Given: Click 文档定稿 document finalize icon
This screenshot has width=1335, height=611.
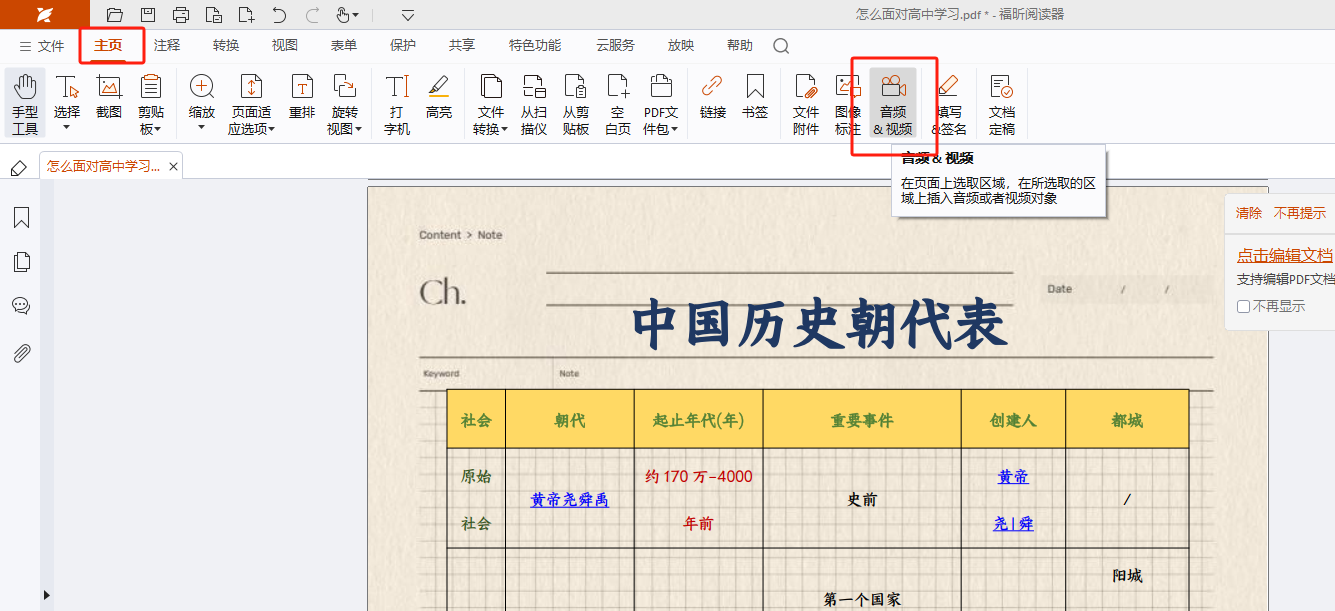Looking at the screenshot, I should [x=1001, y=103].
